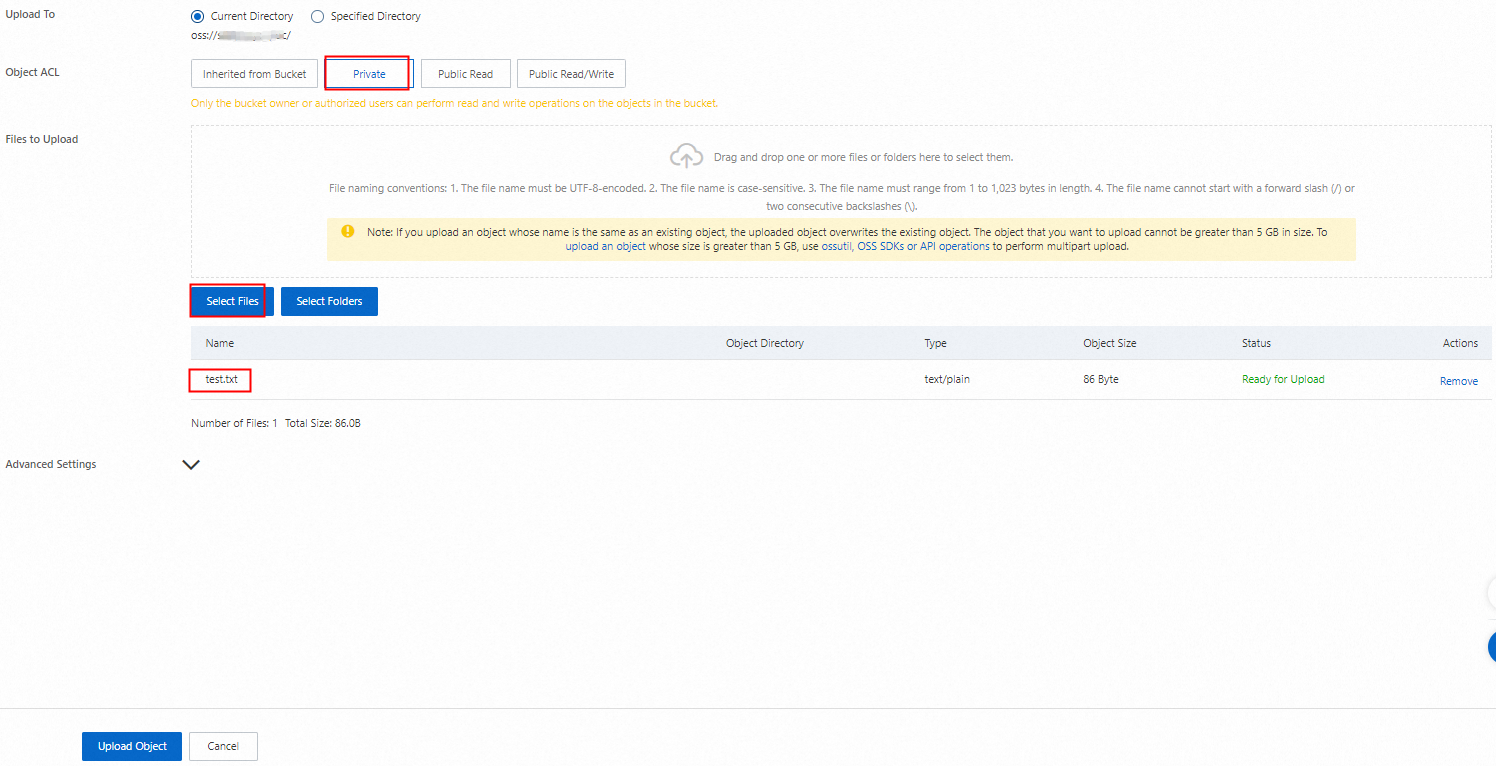Expand the Advanced Settings chevron

click(191, 465)
